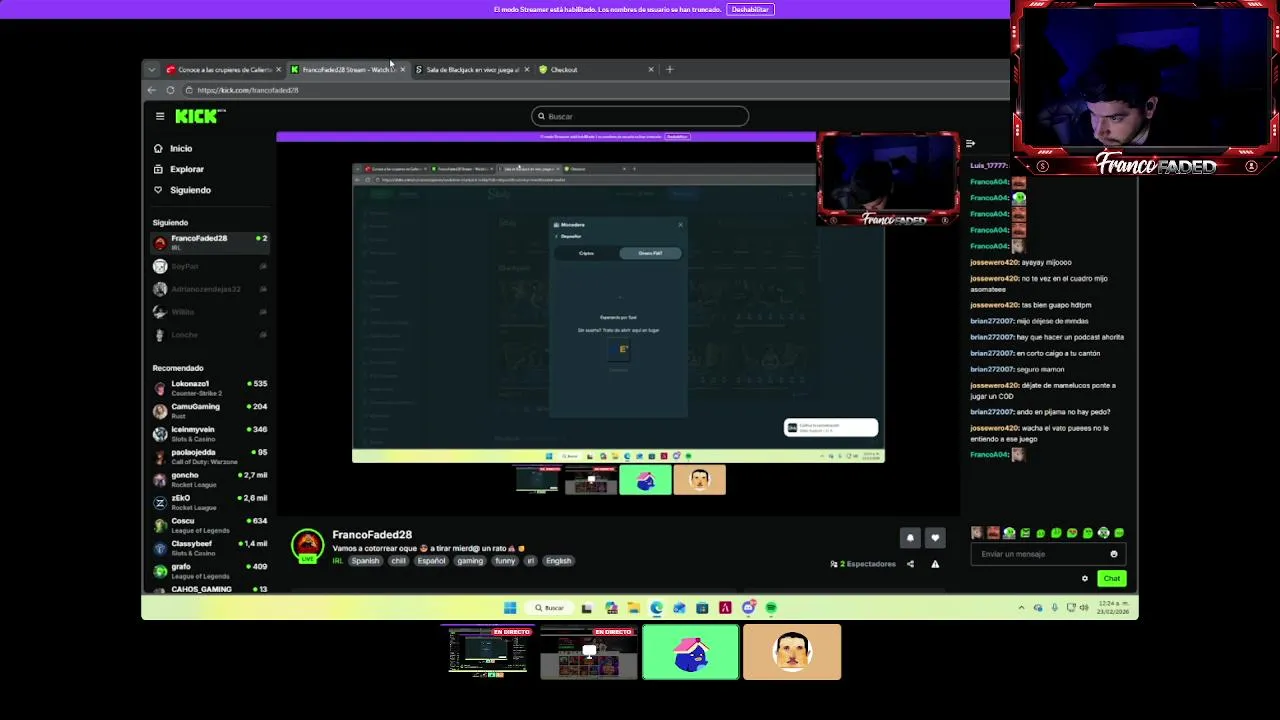The image size is (1280, 720).
Task: Open Spotify from the taskbar
Action: click(771, 608)
